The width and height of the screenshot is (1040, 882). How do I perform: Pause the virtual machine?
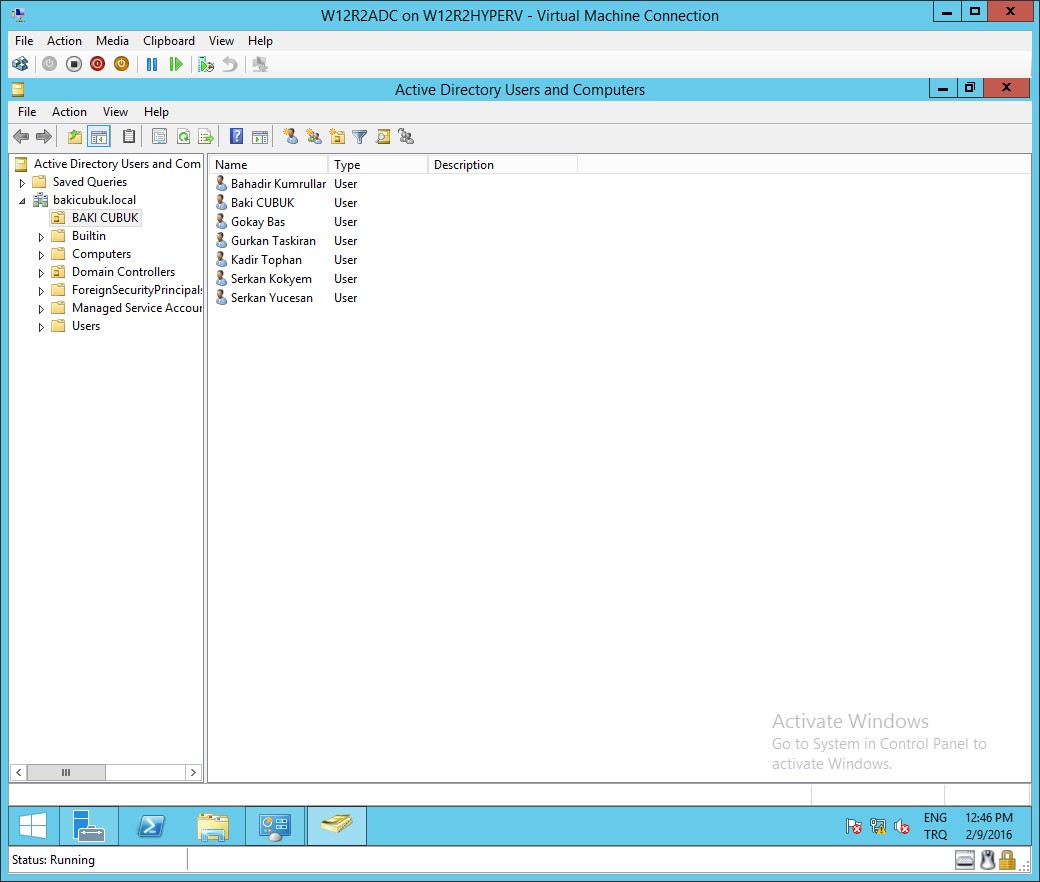pyautogui.click(x=152, y=64)
